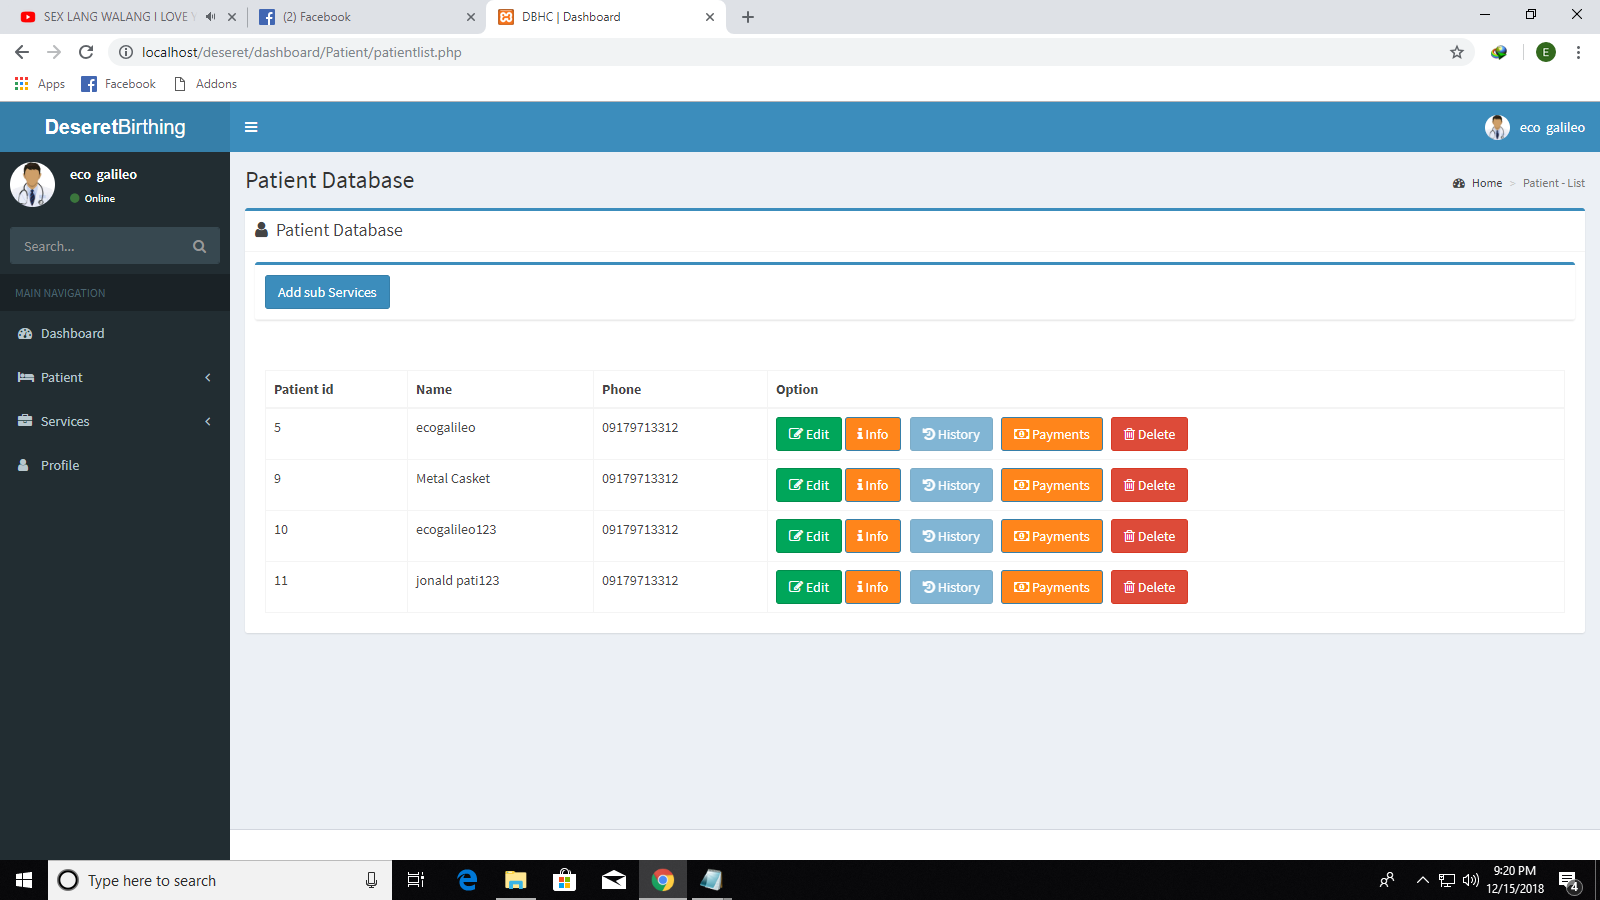Type in the sidebar Search field
The image size is (1600, 900).
tap(100, 246)
